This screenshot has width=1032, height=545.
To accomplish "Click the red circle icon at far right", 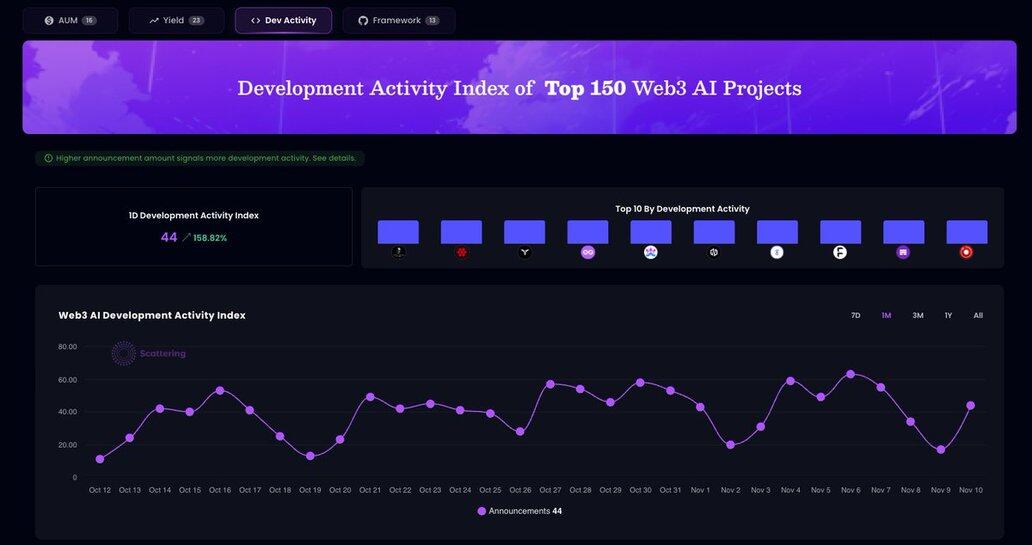I will [966, 253].
